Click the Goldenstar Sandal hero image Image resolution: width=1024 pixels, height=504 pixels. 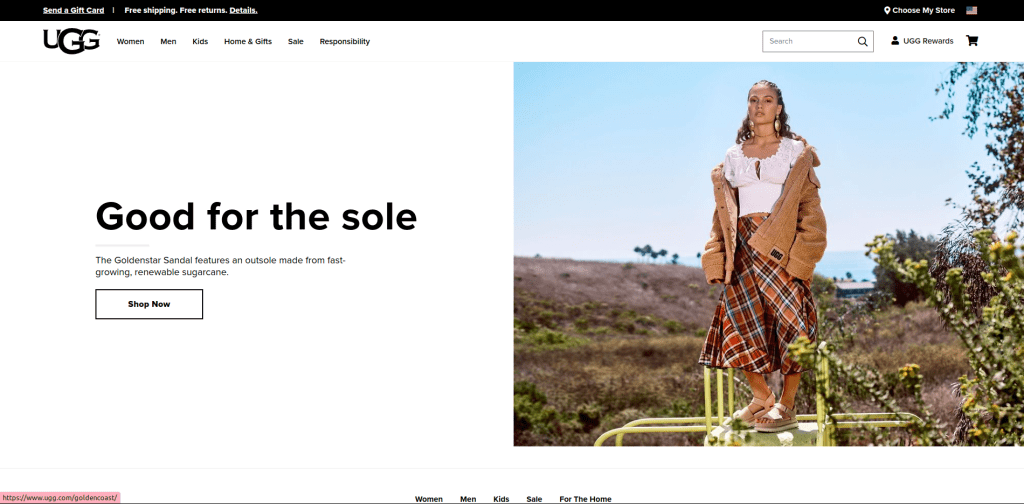pos(769,254)
